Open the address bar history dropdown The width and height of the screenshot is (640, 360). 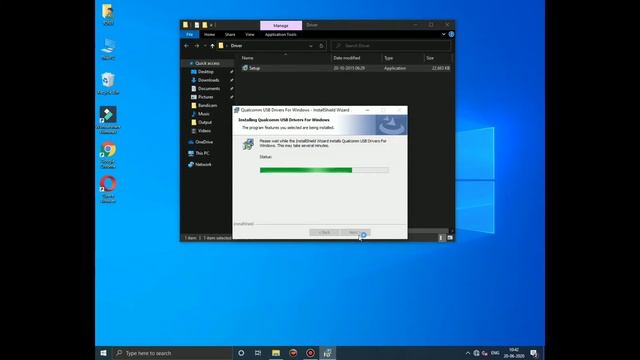pyautogui.click(x=311, y=46)
